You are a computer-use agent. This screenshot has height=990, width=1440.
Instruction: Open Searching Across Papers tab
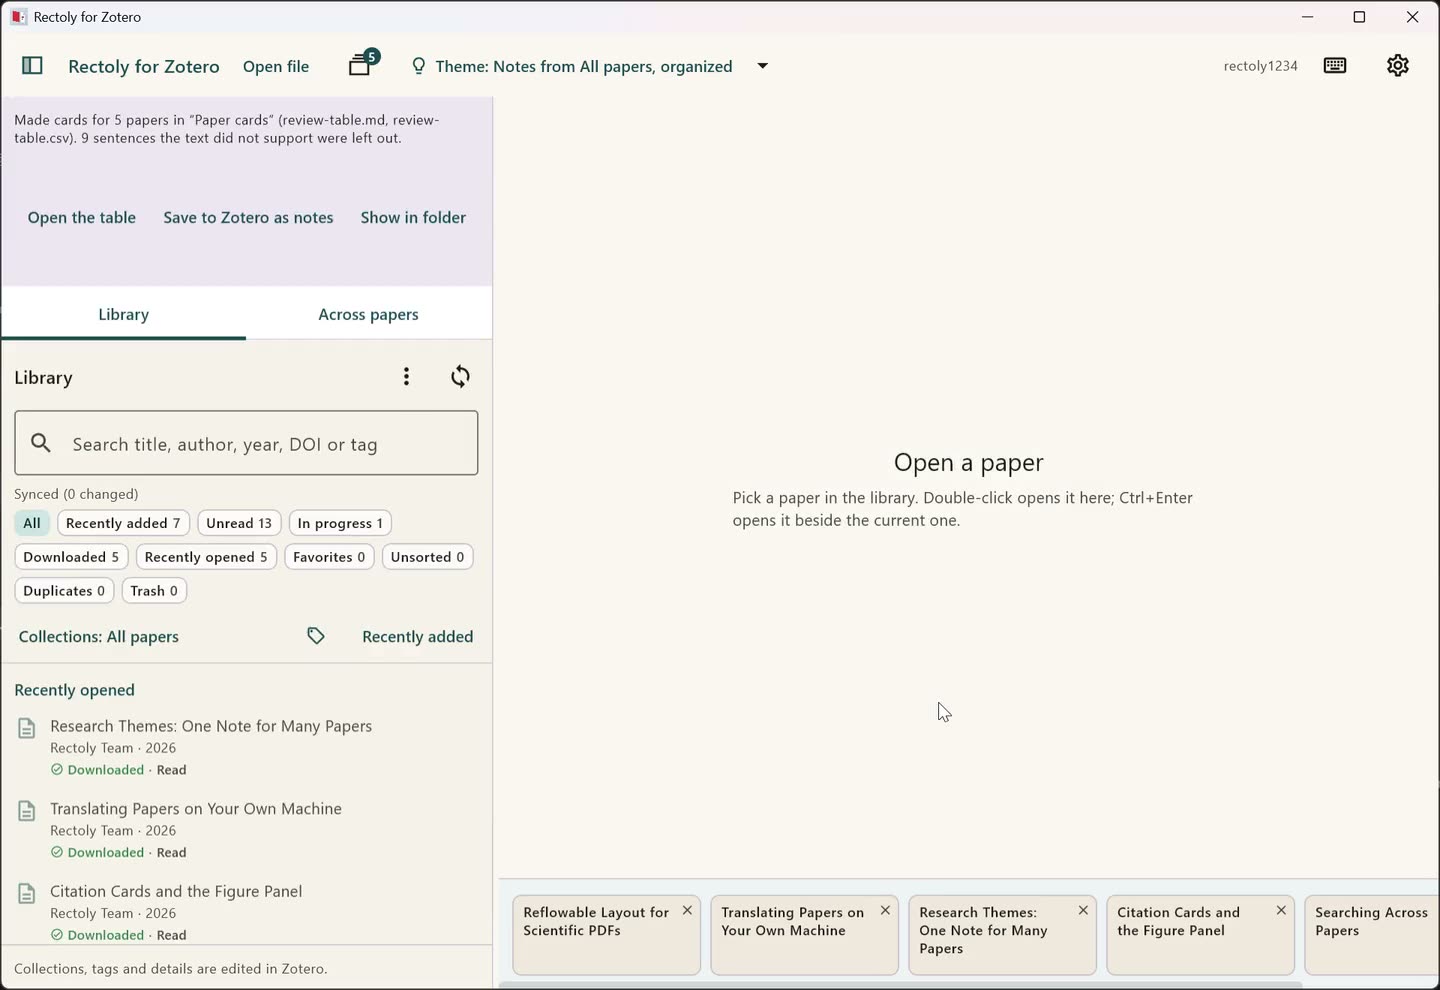[x=1372, y=934]
